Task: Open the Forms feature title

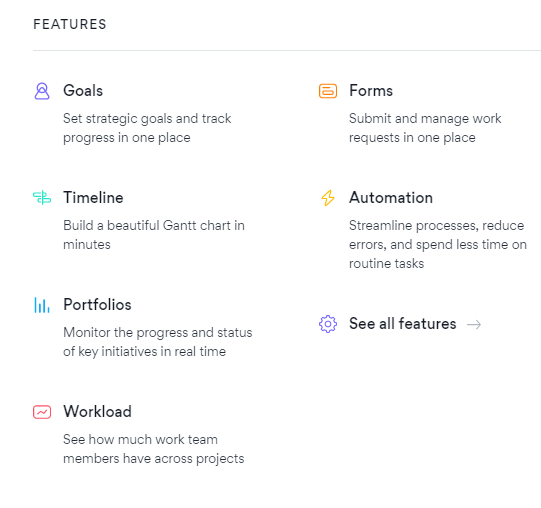Action: pos(371,91)
